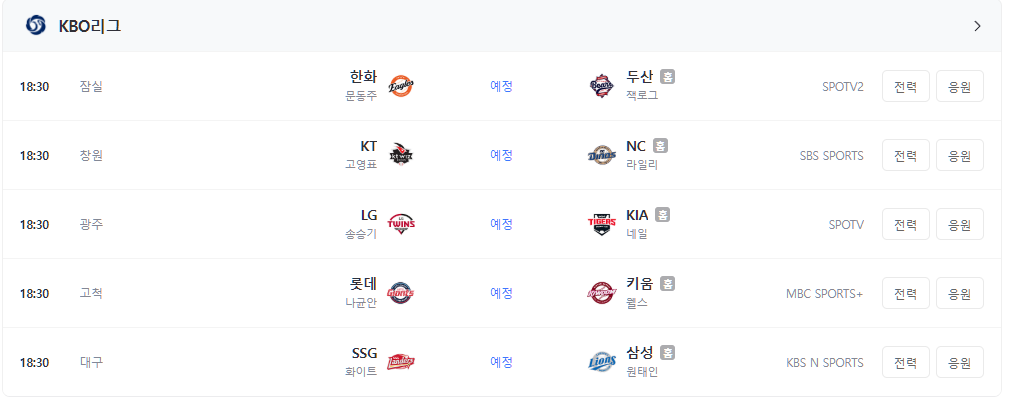
Task: Click 예정 status of SSG vs 삼성
Action: tap(501, 362)
